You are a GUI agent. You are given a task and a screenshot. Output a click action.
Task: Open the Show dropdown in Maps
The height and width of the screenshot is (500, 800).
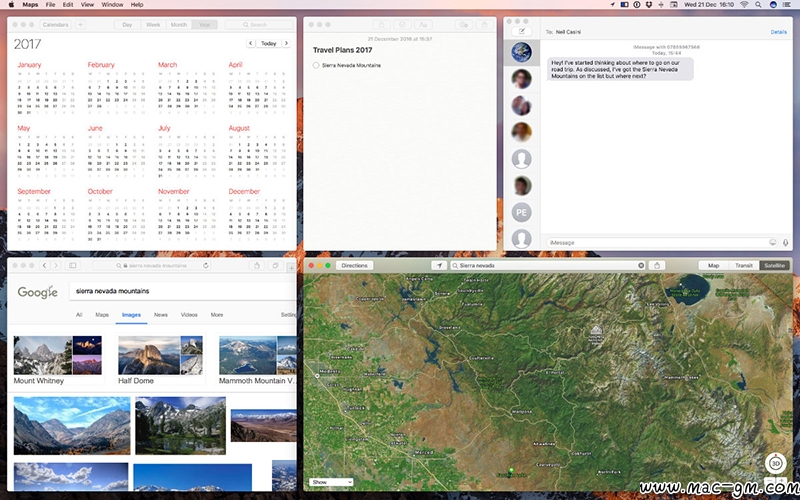point(331,482)
